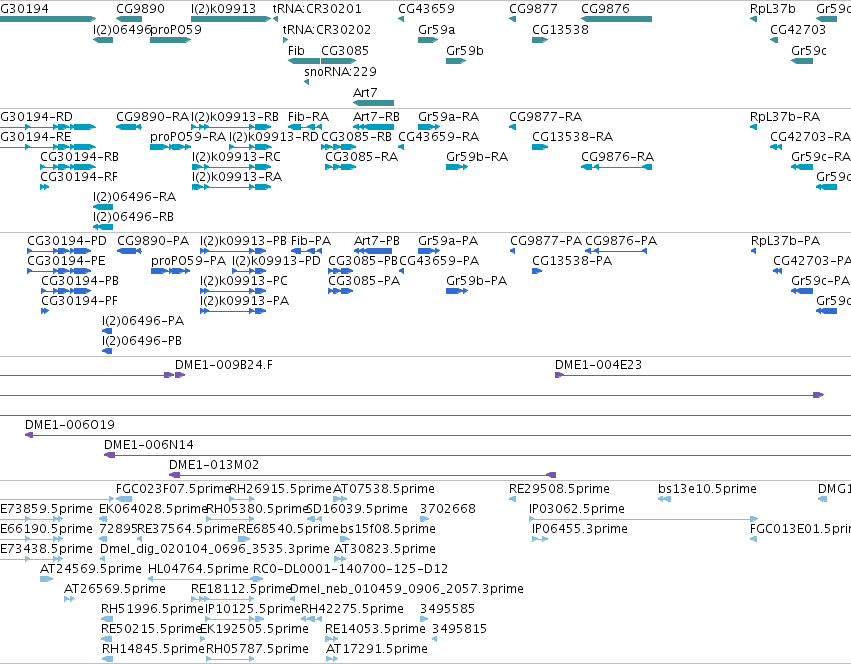Open transcript CG9890-RA
851x664 pixels.
tap(152, 117)
